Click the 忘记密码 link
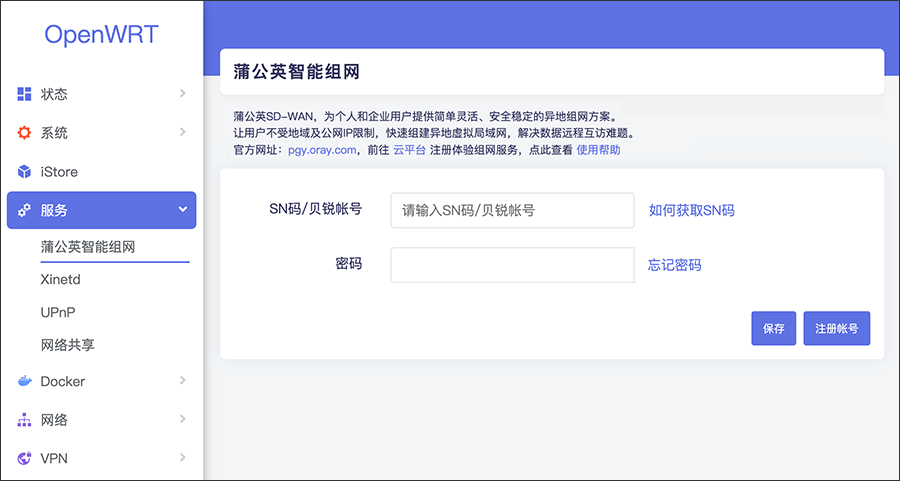900x481 pixels. (674, 265)
